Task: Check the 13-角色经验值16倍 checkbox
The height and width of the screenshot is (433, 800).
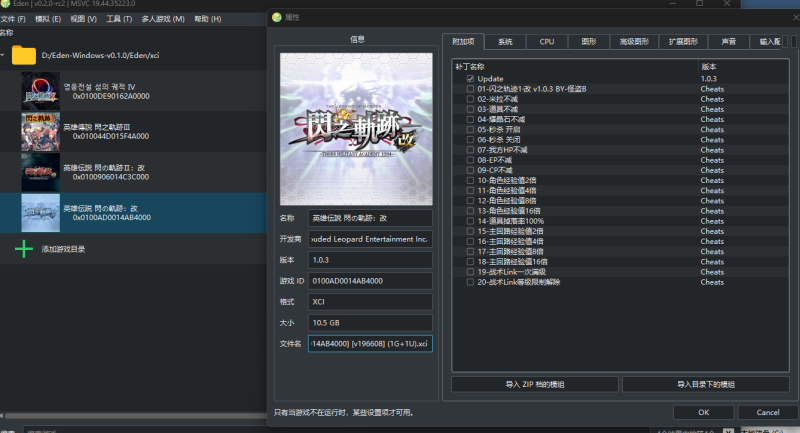Action: (x=470, y=211)
